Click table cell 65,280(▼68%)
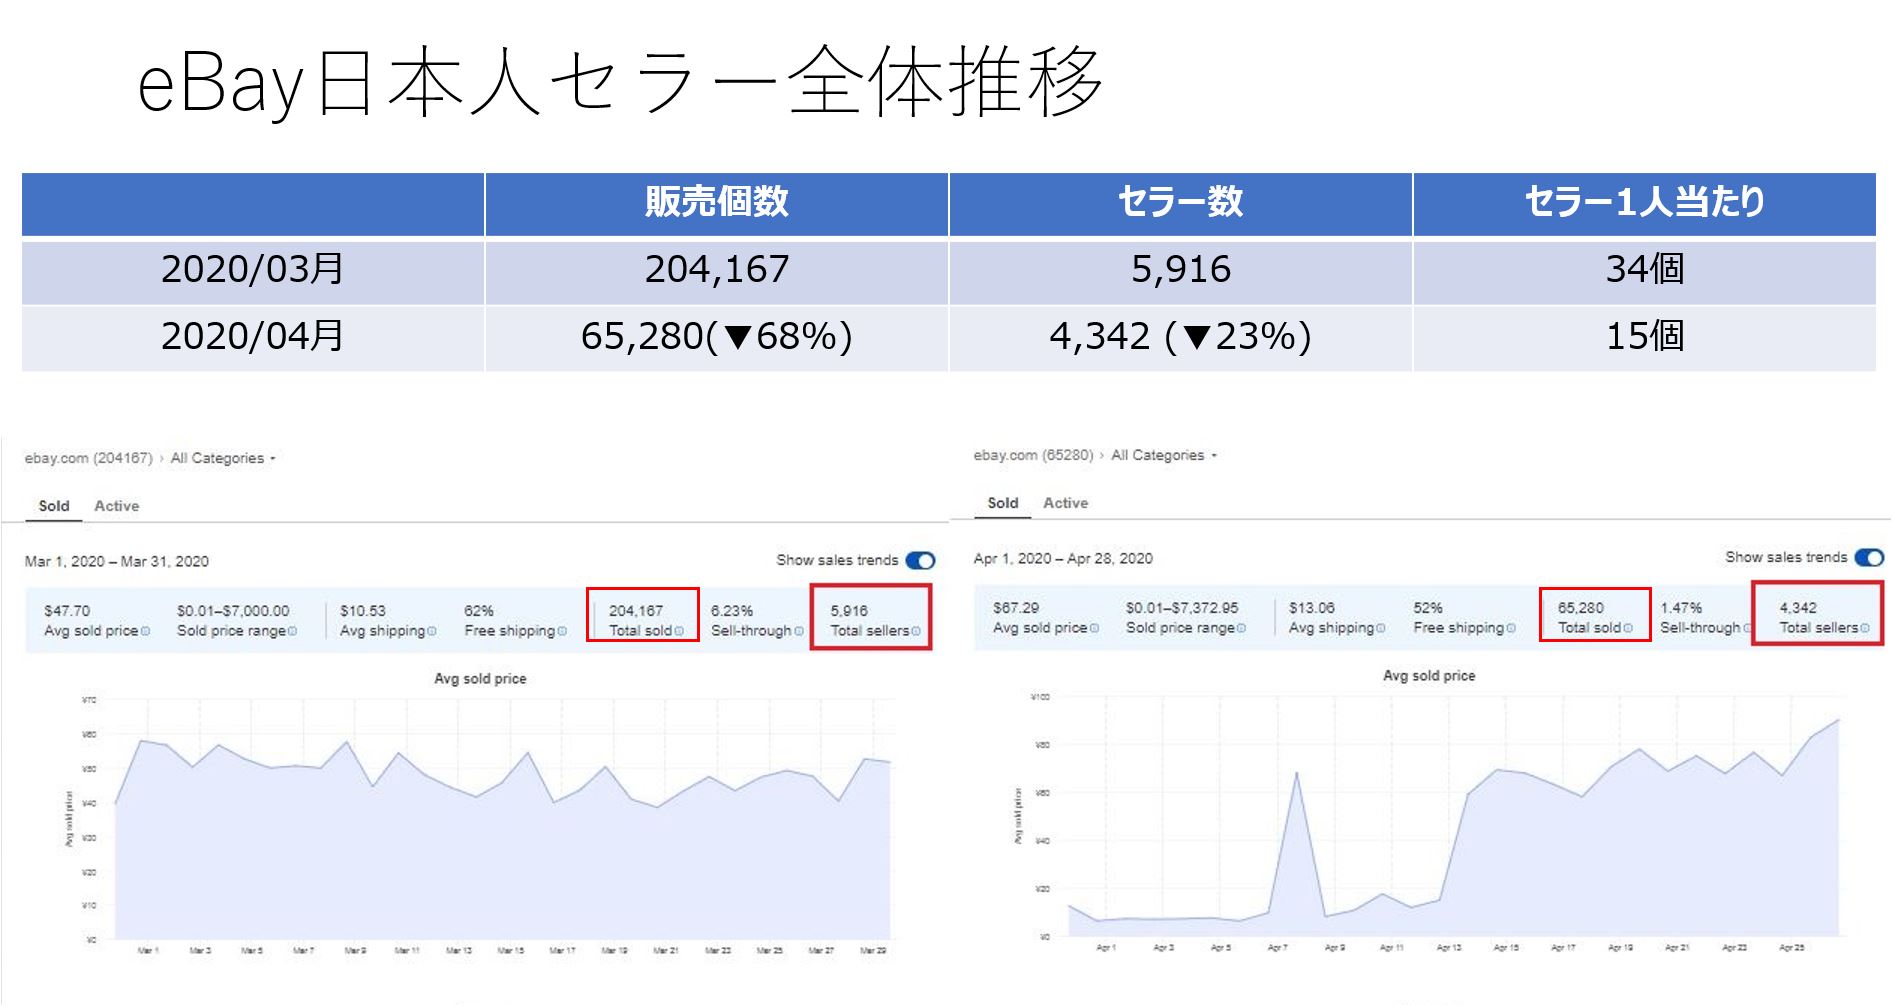Viewport: 1892px width, 1006px height. 717,338
